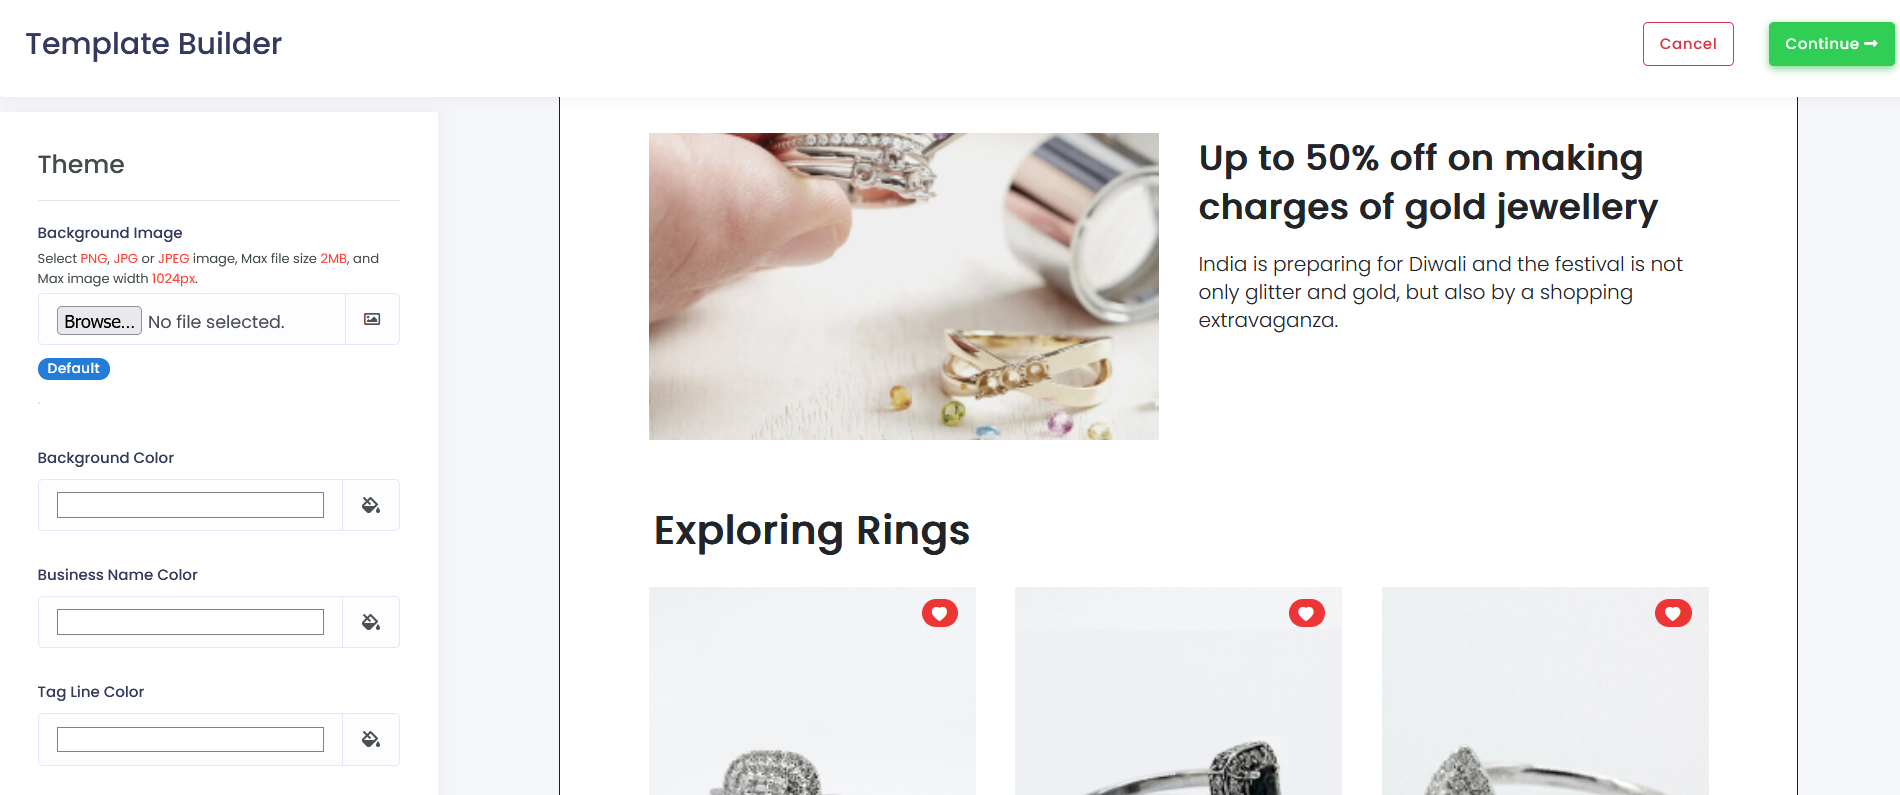Select the Background Color swatch field
This screenshot has height=795, width=1900.
click(x=190, y=505)
